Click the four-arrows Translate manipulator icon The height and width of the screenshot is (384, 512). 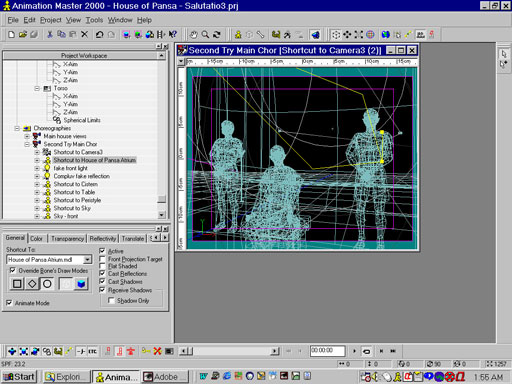pos(347,34)
